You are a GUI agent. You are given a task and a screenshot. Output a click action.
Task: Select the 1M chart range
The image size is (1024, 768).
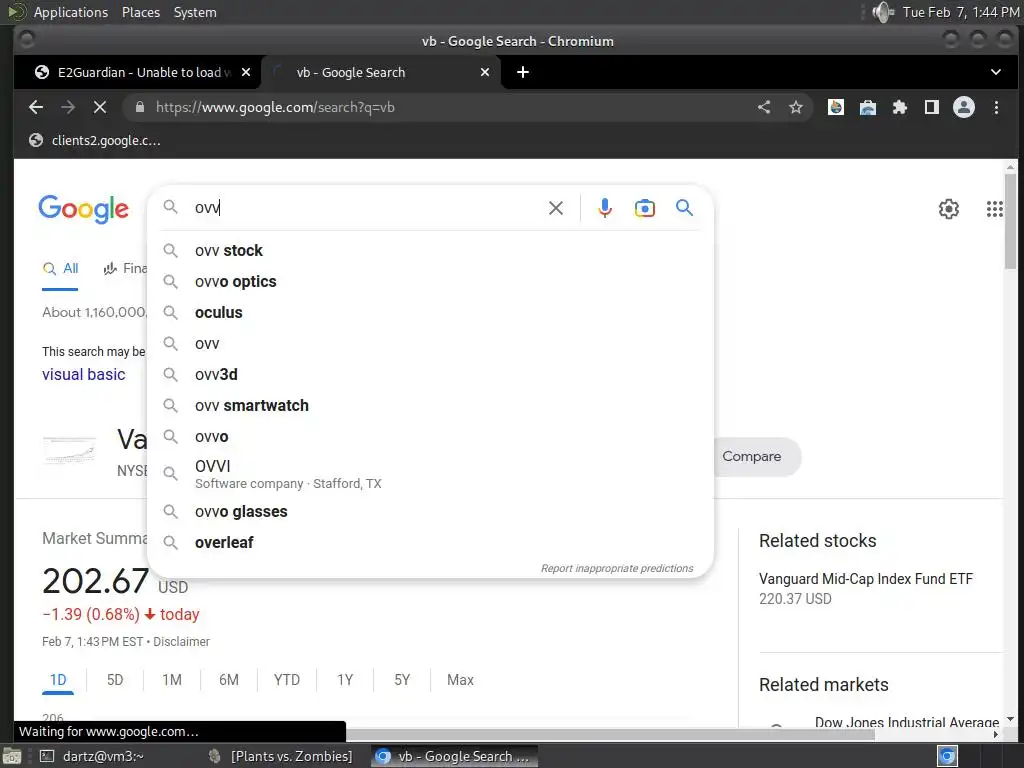tap(172, 680)
